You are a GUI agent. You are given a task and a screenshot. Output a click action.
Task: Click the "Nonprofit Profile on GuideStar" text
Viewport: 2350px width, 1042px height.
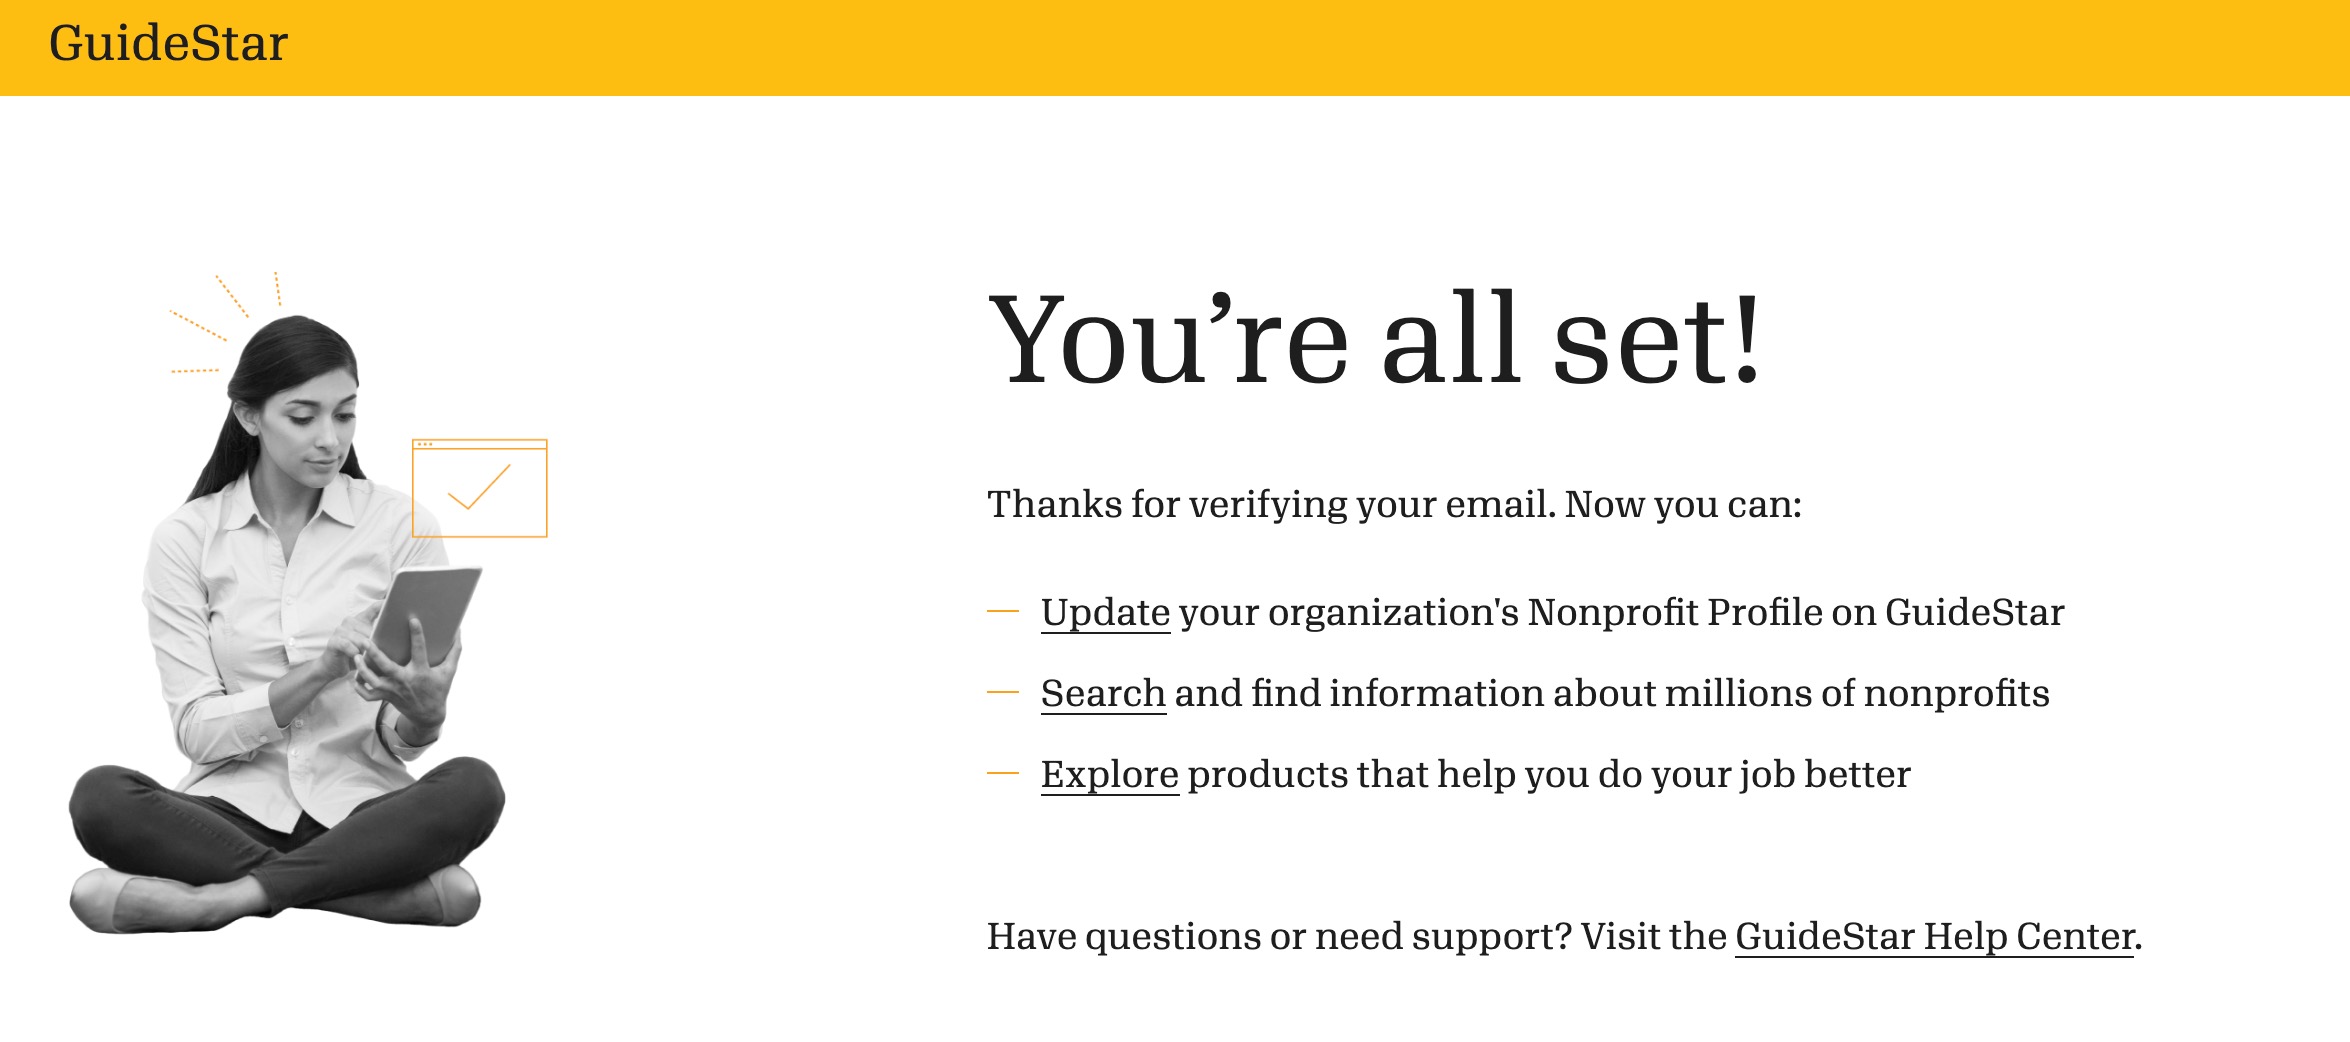click(x=1795, y=612)
